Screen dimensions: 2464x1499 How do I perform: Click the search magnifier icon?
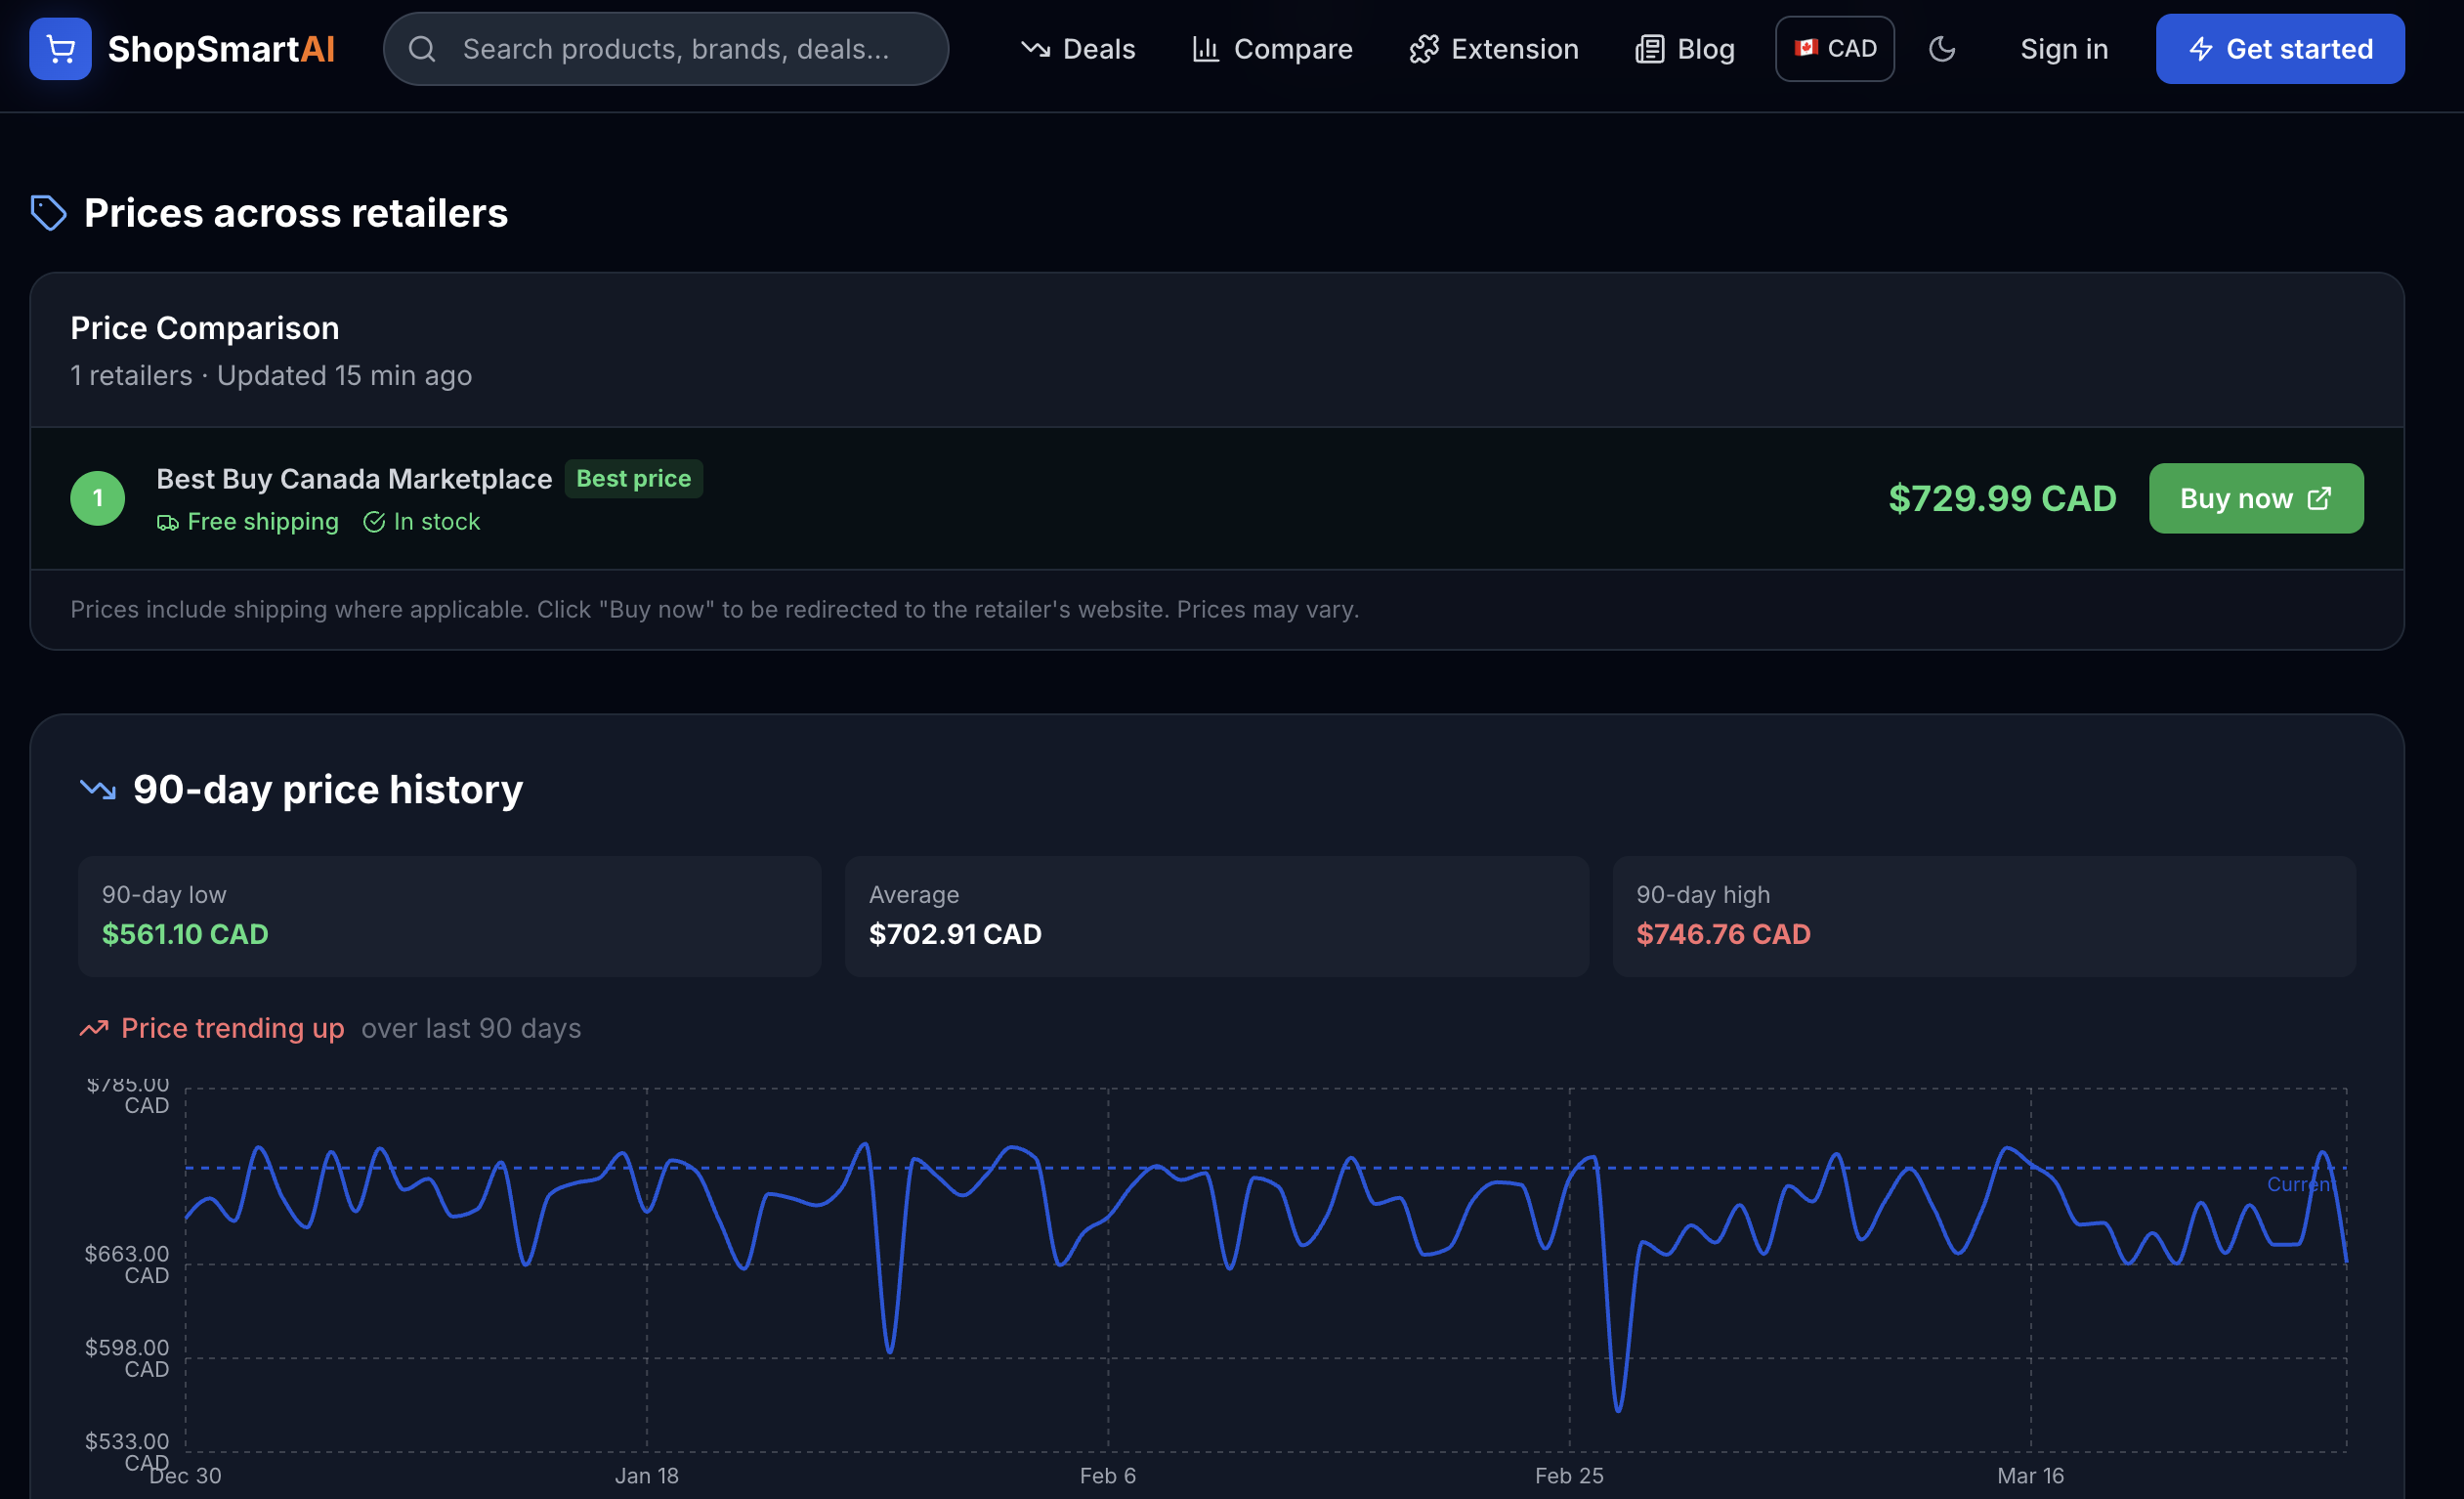(422, 49)
